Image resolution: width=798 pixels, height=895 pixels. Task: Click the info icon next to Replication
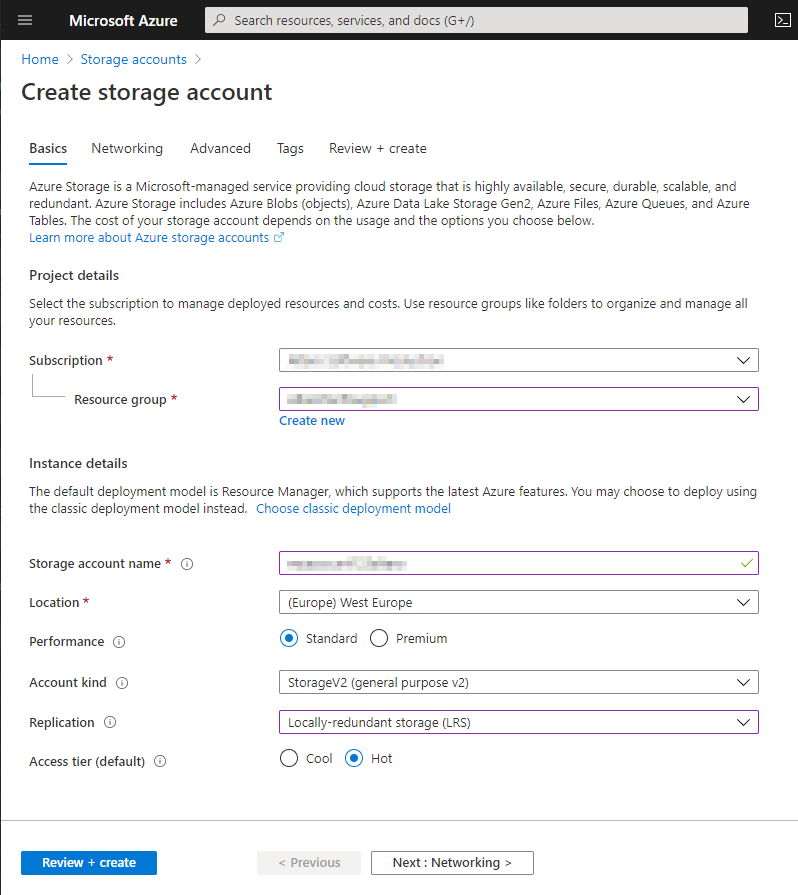click(110, 723)
